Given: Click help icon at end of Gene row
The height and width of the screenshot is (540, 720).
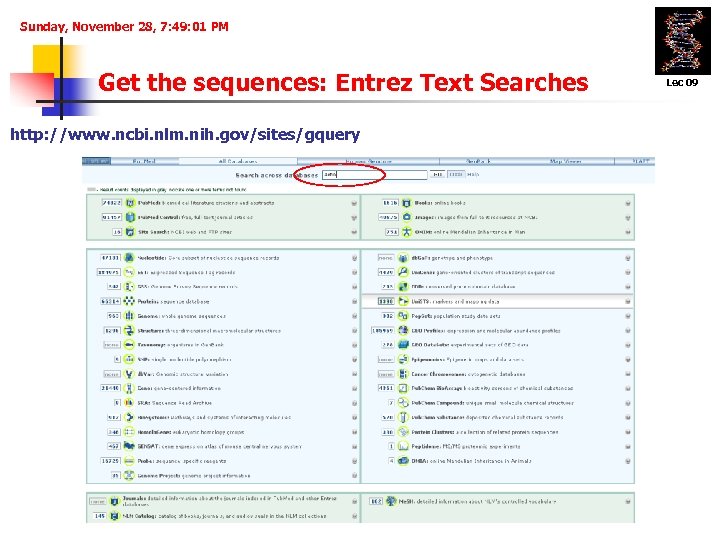Looking at the screenshot, I should coord(354,389).
